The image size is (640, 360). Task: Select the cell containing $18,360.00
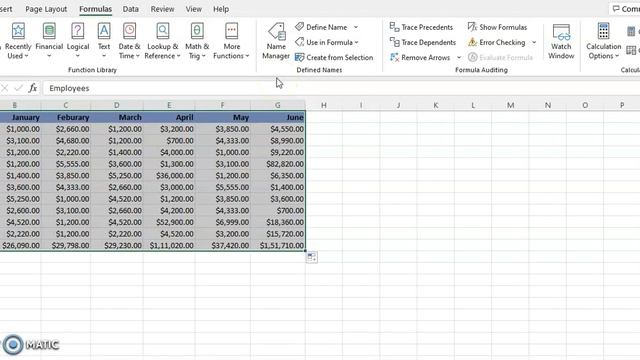pyautogui.click(x=278, y=222)
